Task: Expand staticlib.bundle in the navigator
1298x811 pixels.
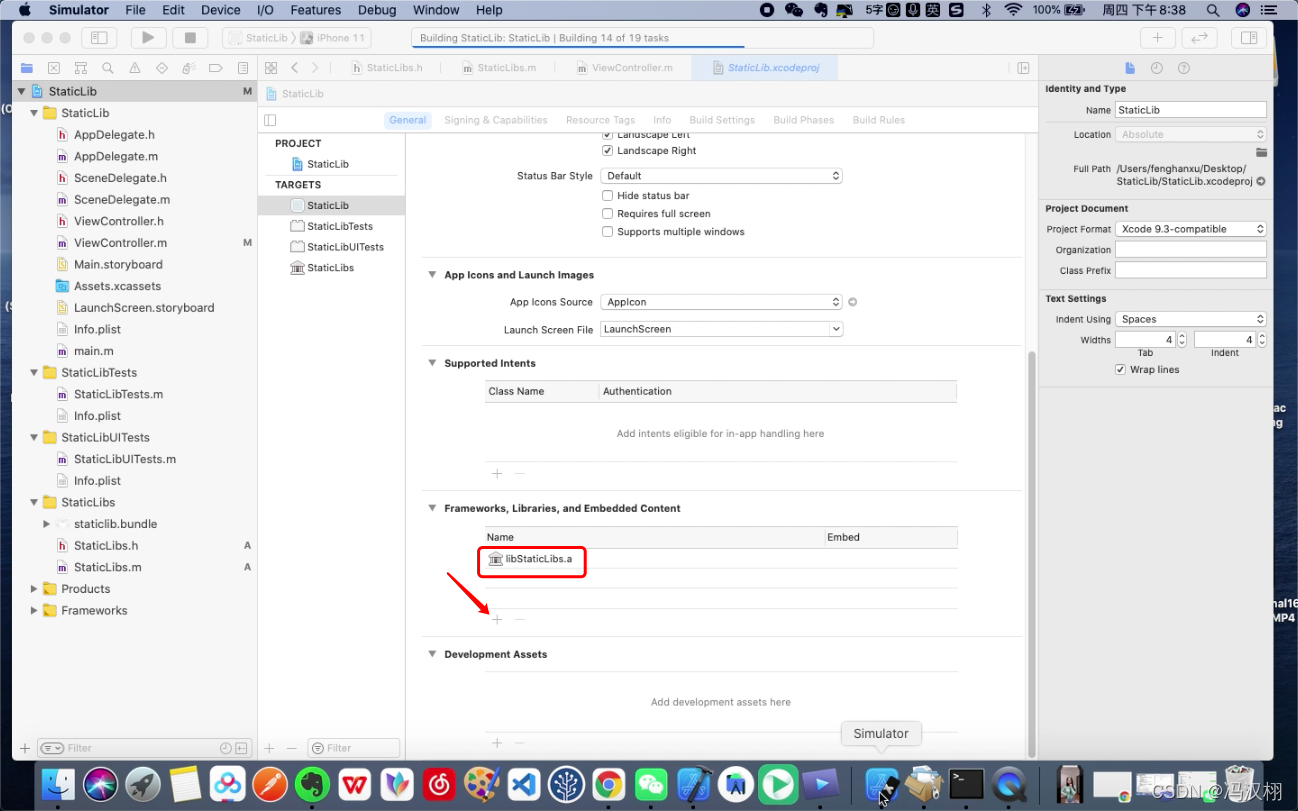Action: pos(46,524)
